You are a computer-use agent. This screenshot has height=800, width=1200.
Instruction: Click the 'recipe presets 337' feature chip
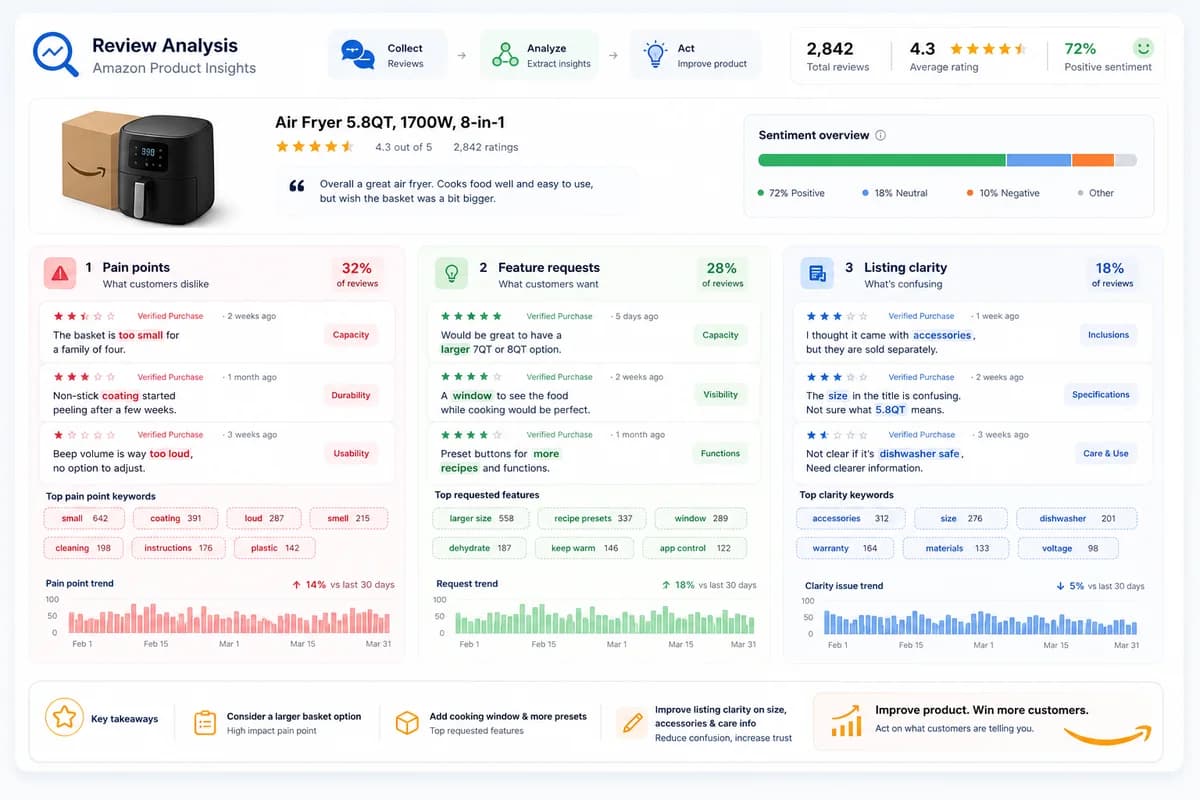pos(592,518)
